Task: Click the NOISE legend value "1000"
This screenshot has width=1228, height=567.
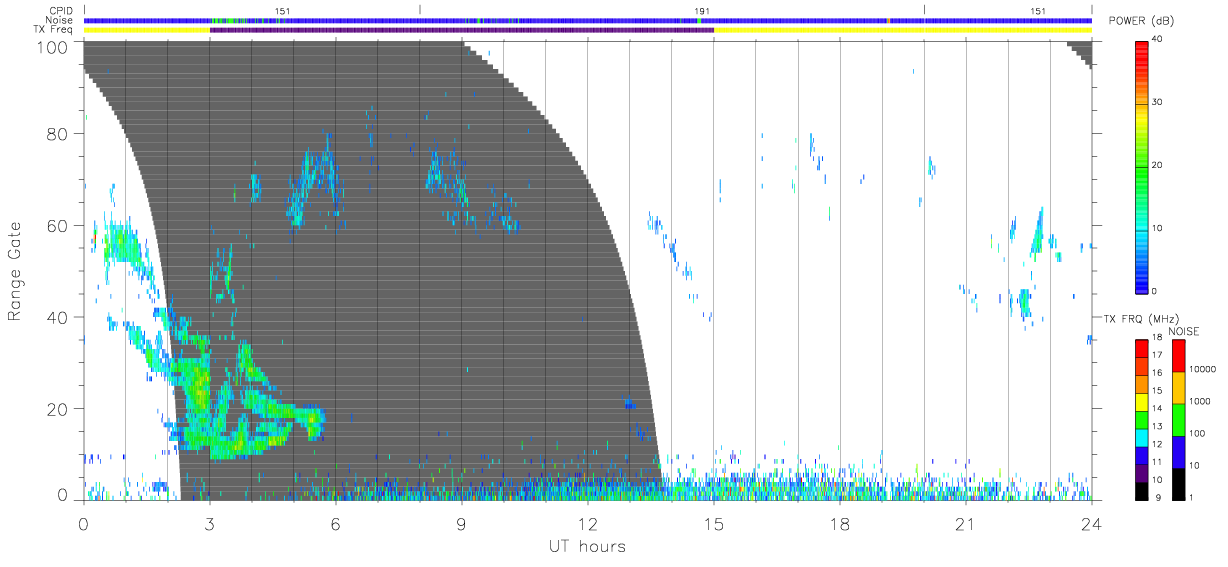Action: tap(1200, 401)
